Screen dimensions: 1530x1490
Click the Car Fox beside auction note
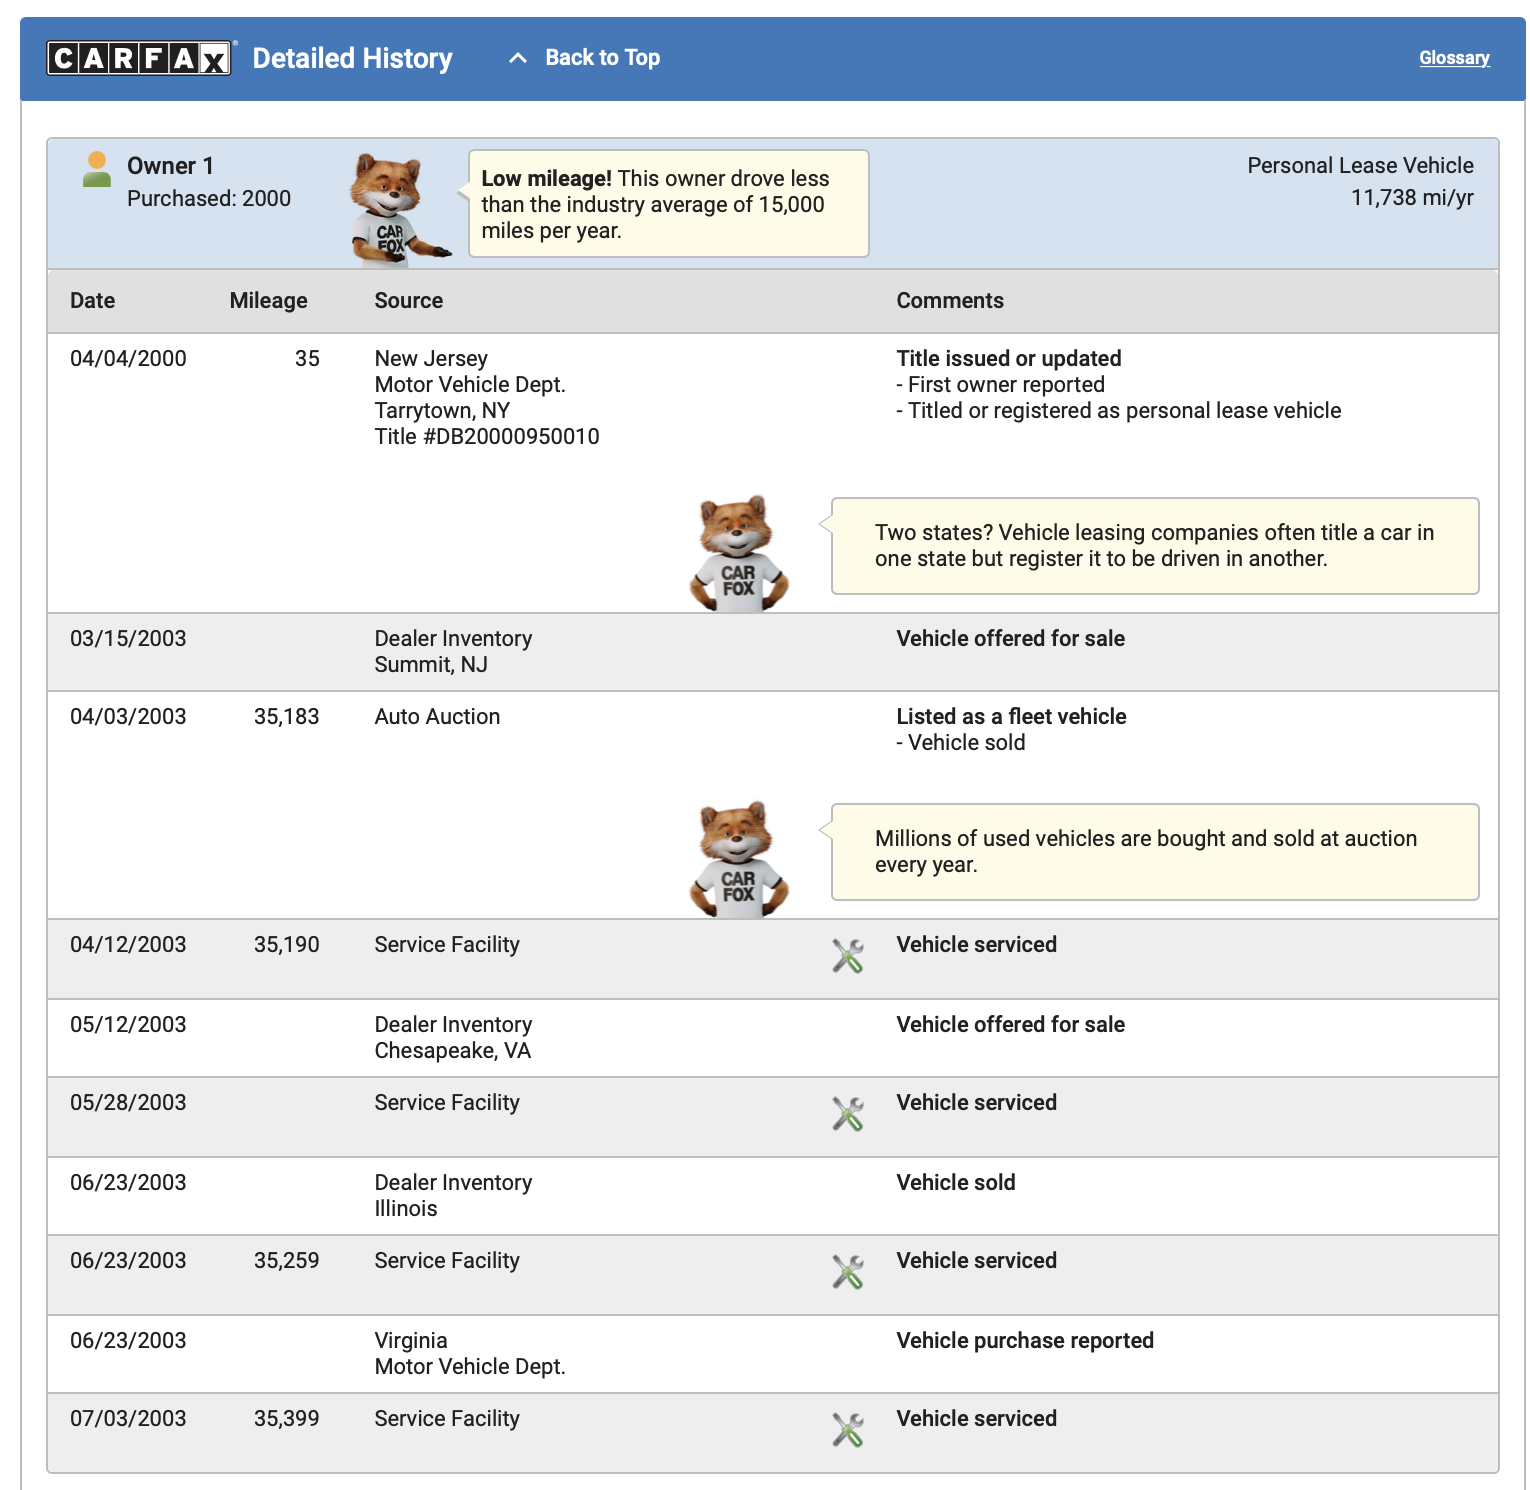coord(739,860)
